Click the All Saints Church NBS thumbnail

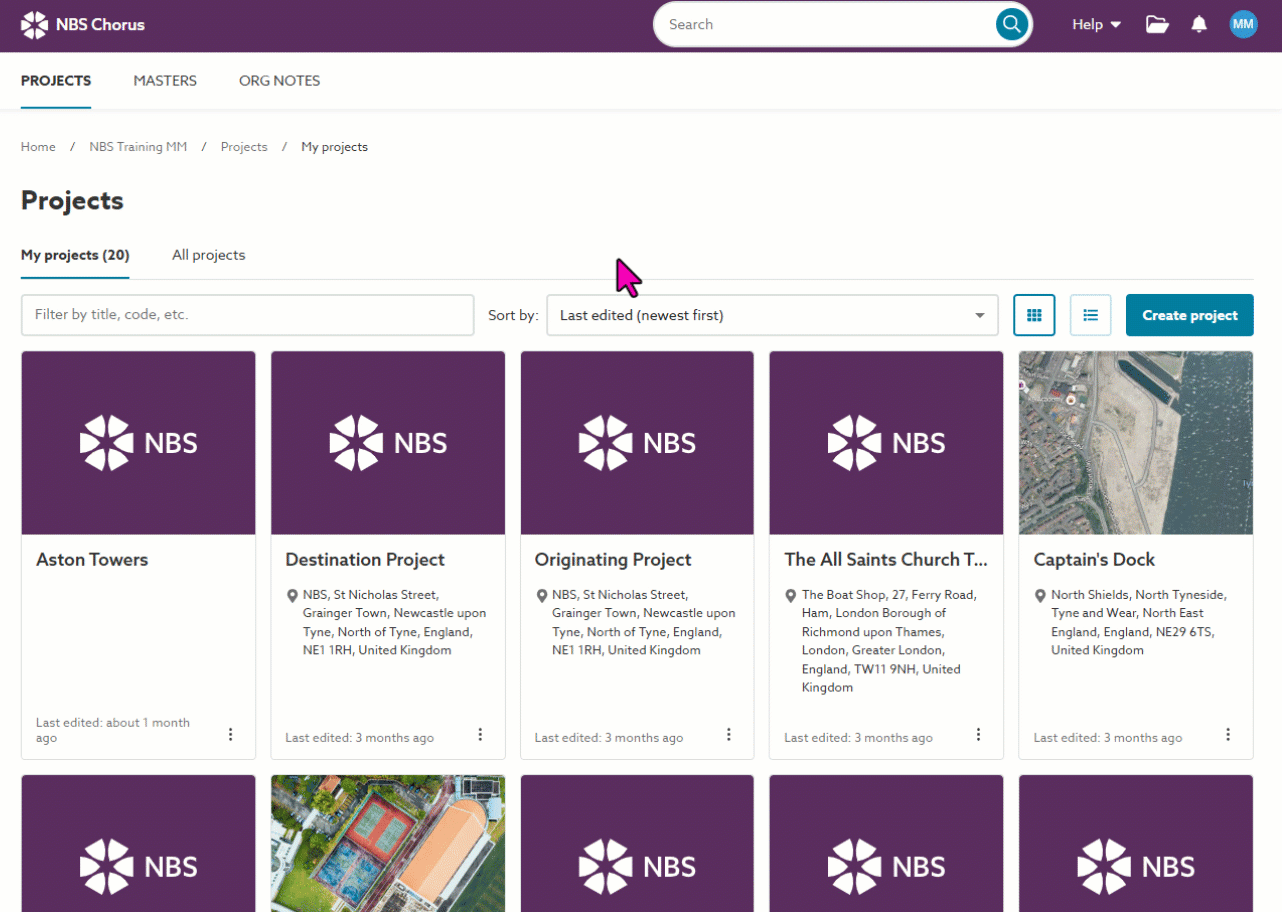coord(886,443)
